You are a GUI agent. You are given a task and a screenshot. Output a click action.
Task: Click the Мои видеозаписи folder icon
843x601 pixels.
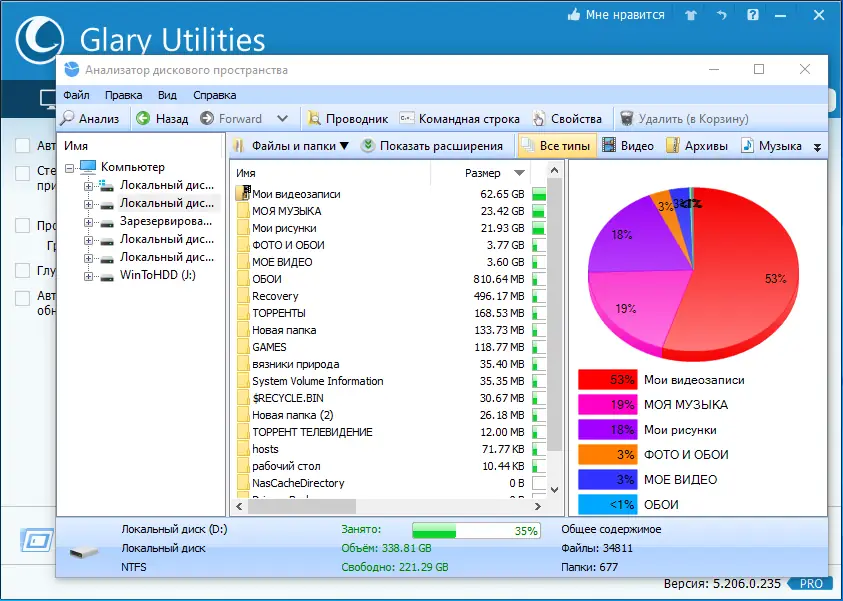(244, 194)
